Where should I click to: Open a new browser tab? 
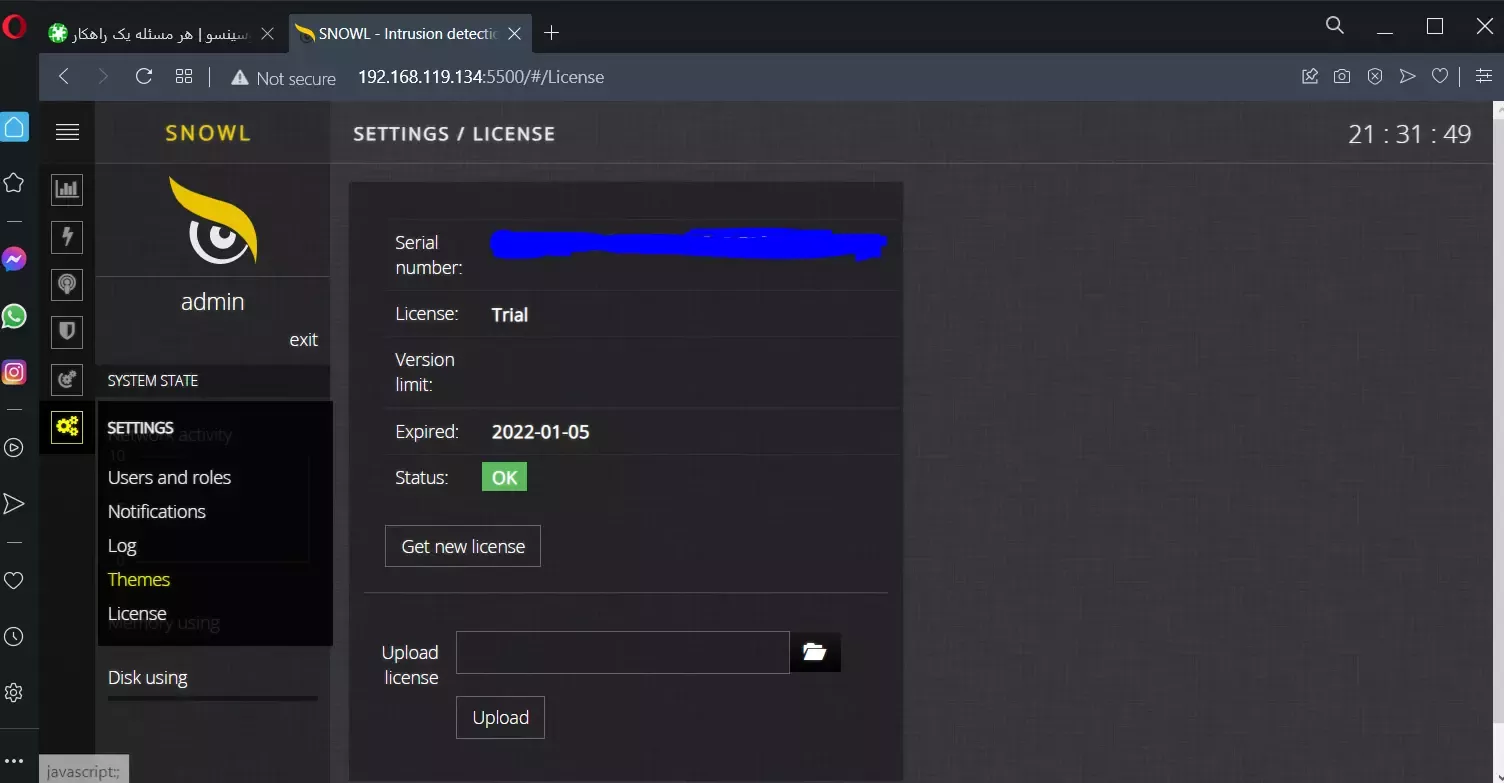551,33
